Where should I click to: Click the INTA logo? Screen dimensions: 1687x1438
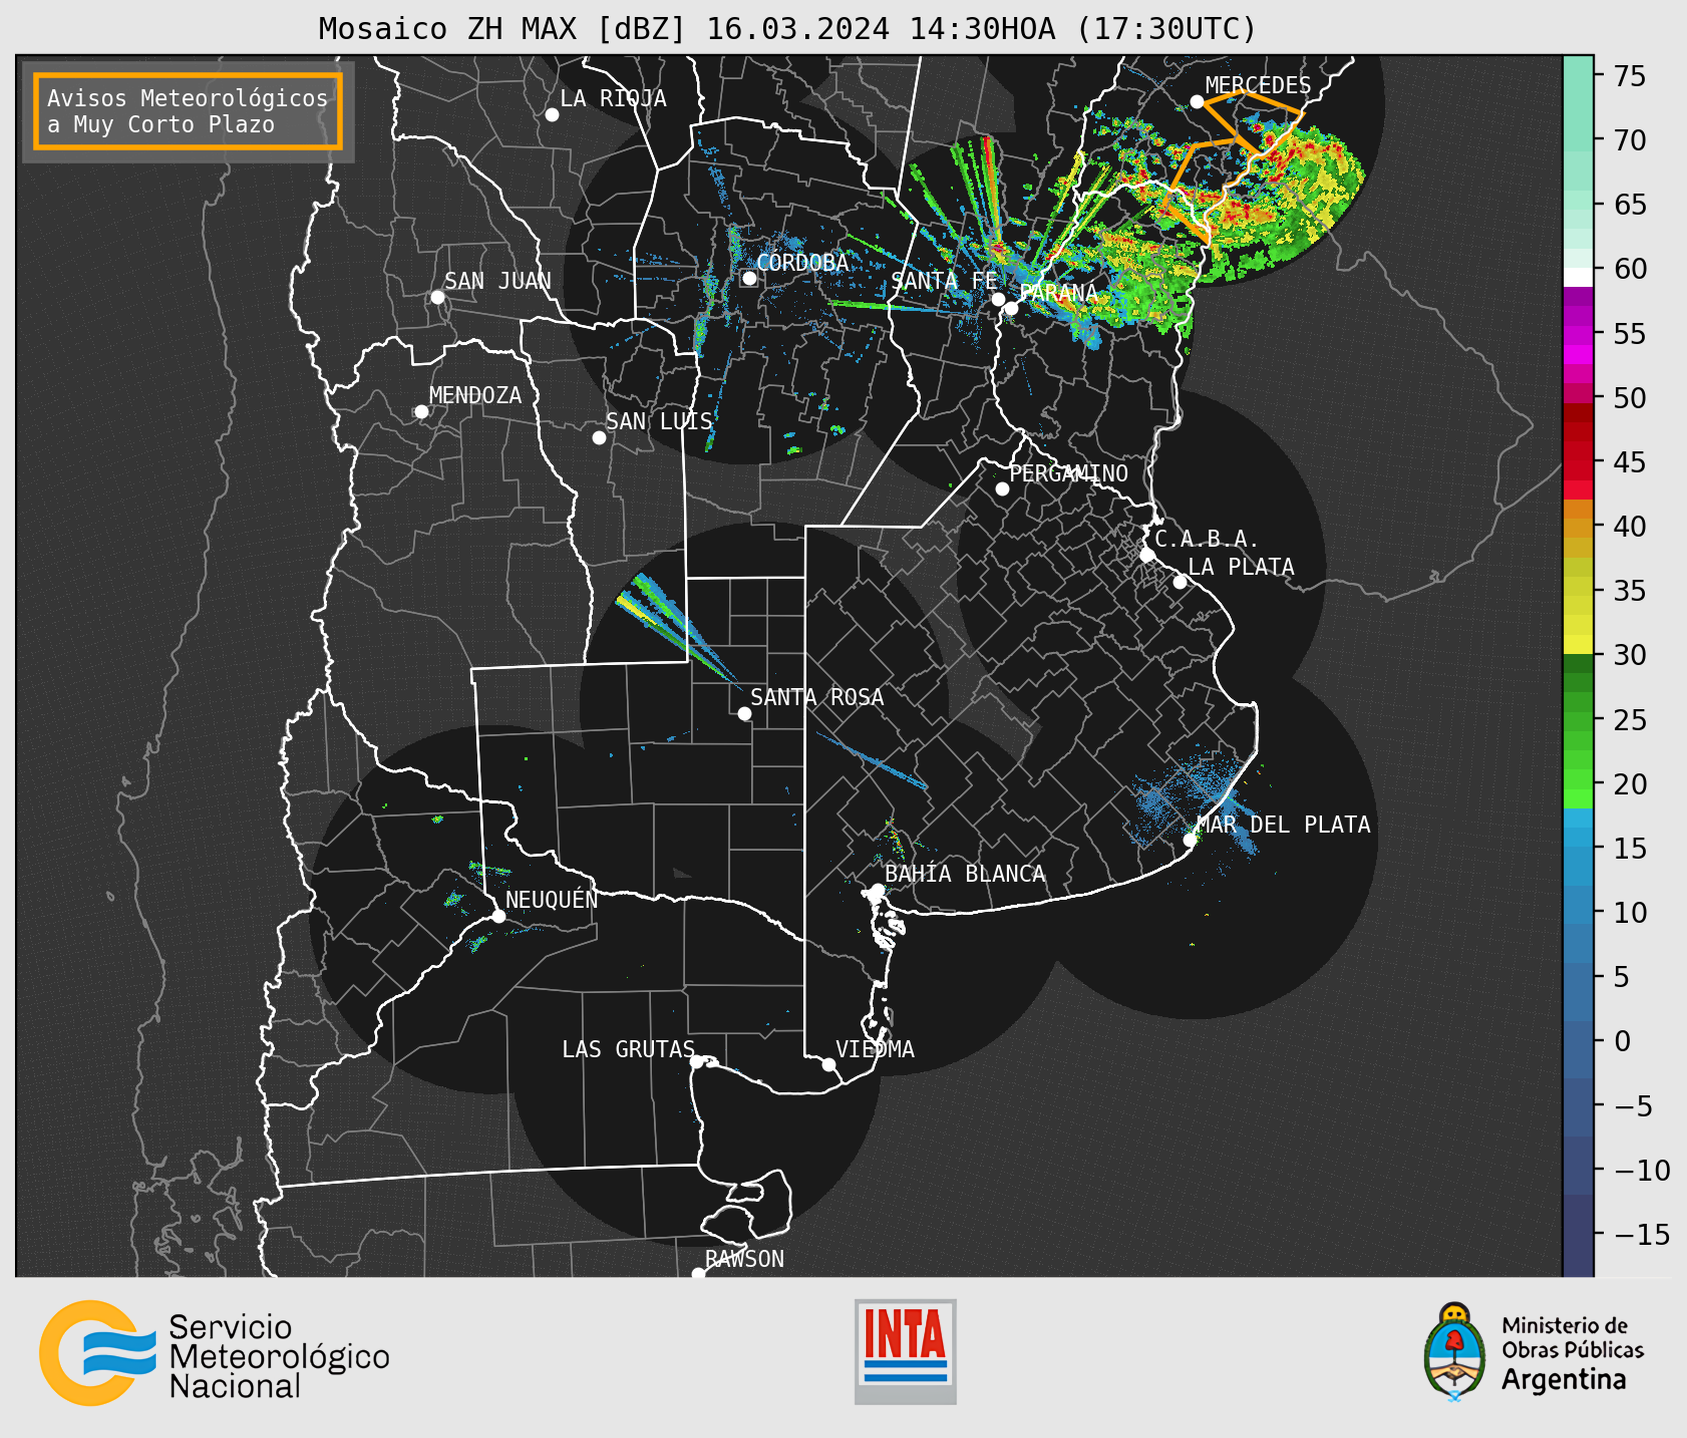click(905, 1351)
